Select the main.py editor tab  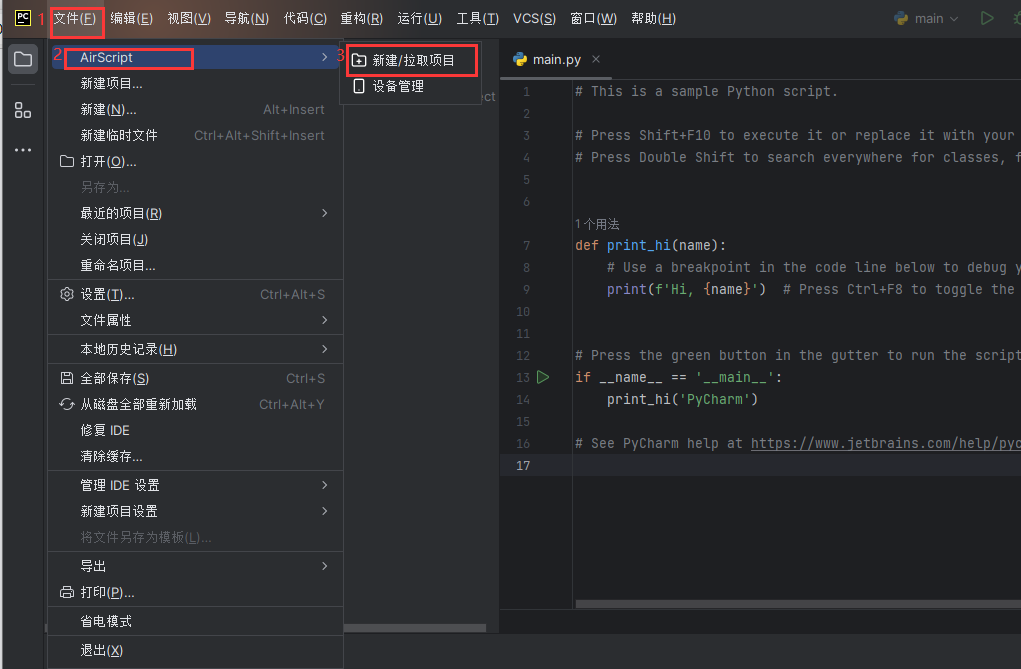pos(555,59)
